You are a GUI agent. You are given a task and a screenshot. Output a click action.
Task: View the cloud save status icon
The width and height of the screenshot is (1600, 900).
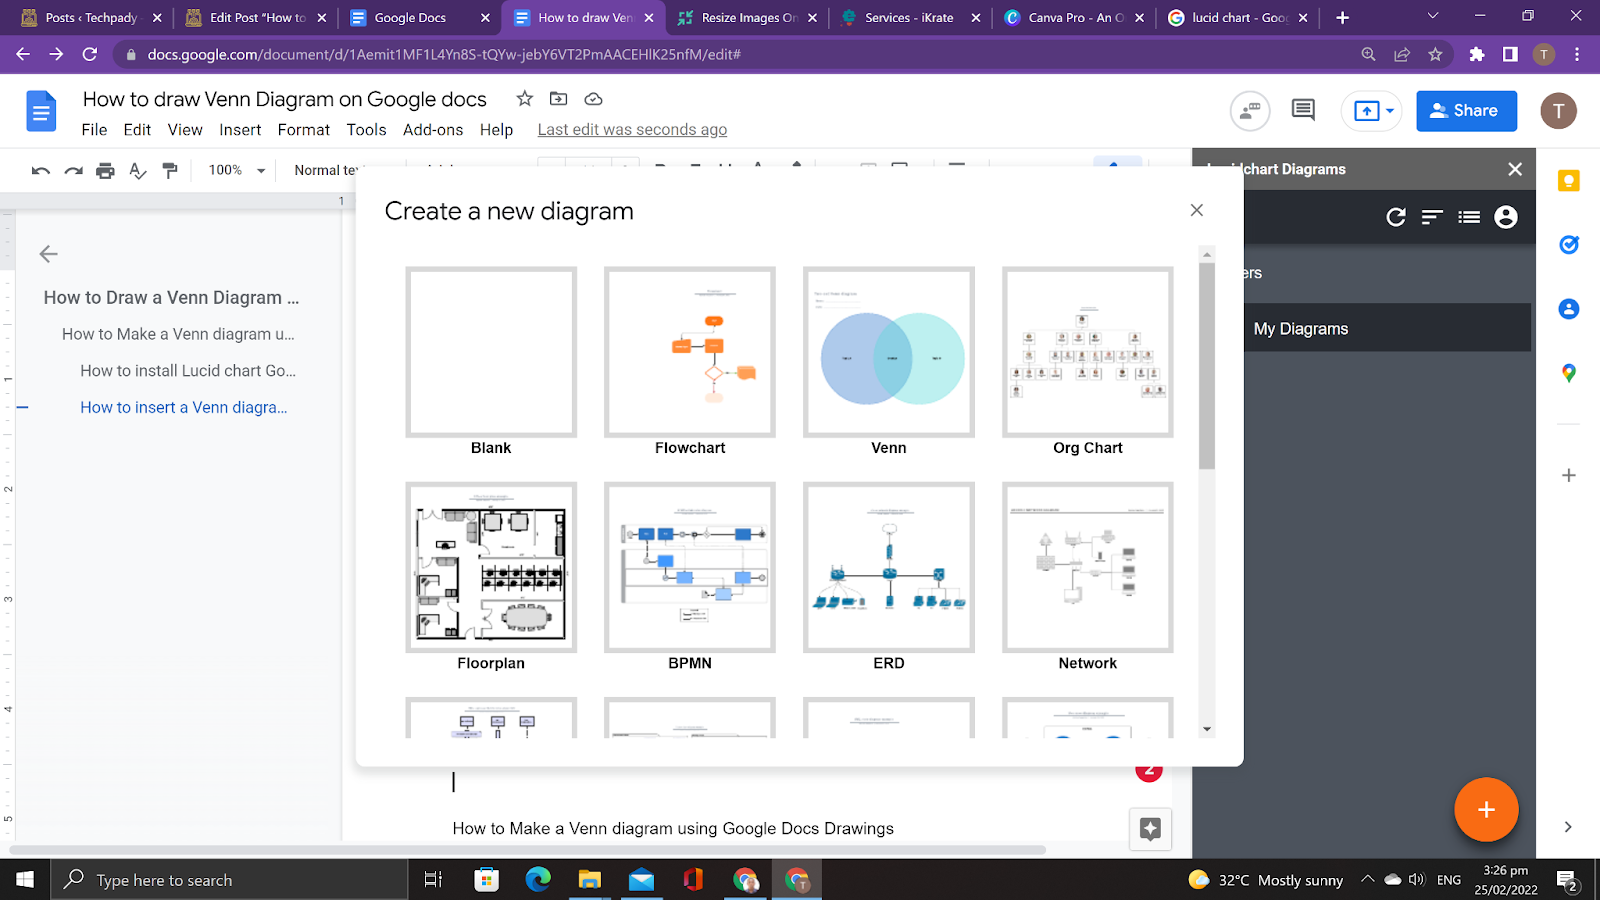click(593, 98)
